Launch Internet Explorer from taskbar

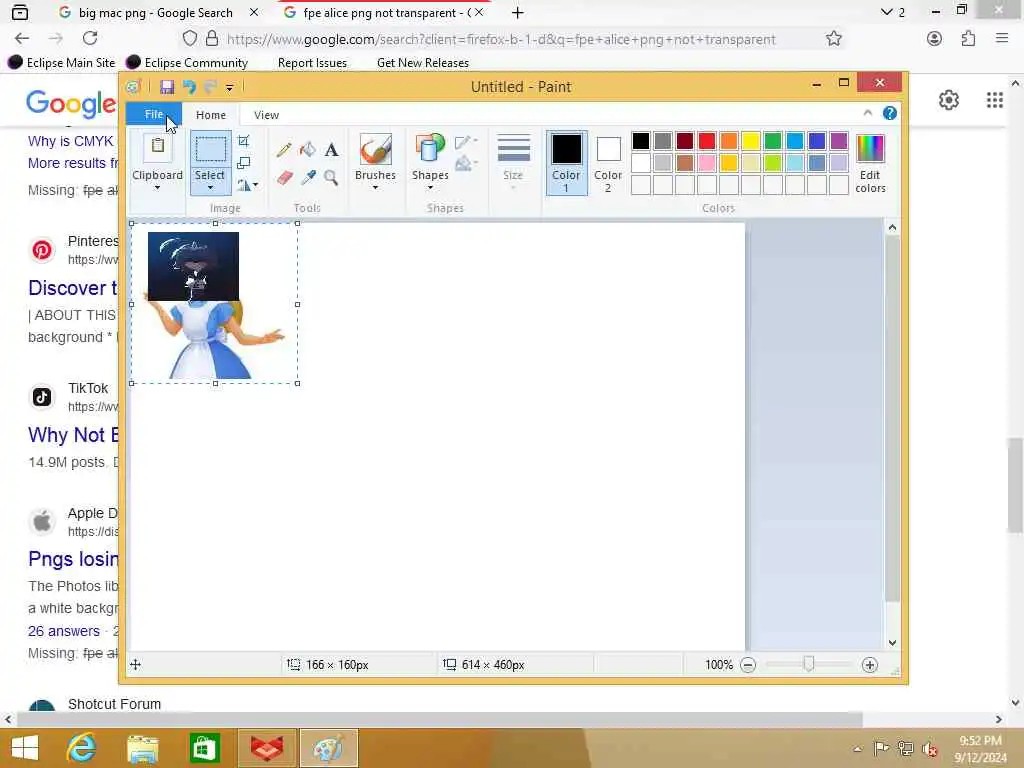pyautogui.click(x=82, y=748)
